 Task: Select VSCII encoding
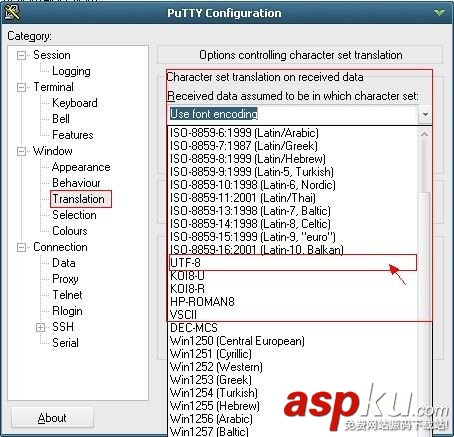(293, 315)
